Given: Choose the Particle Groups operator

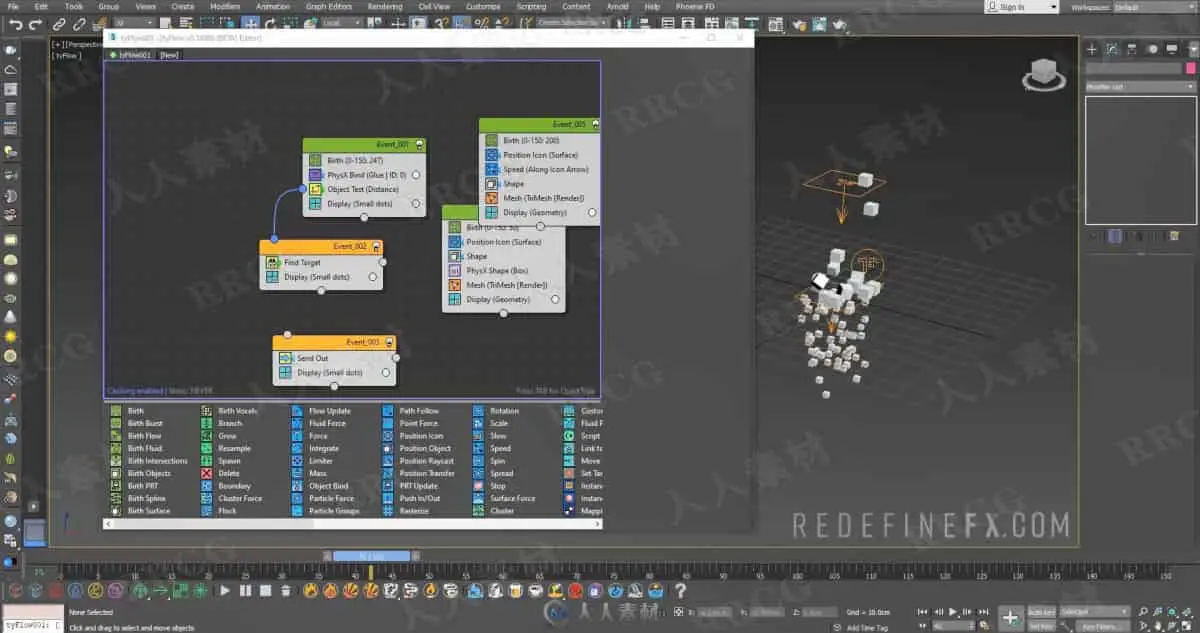Looking at the screenshot, I should [x=326, y=511].
